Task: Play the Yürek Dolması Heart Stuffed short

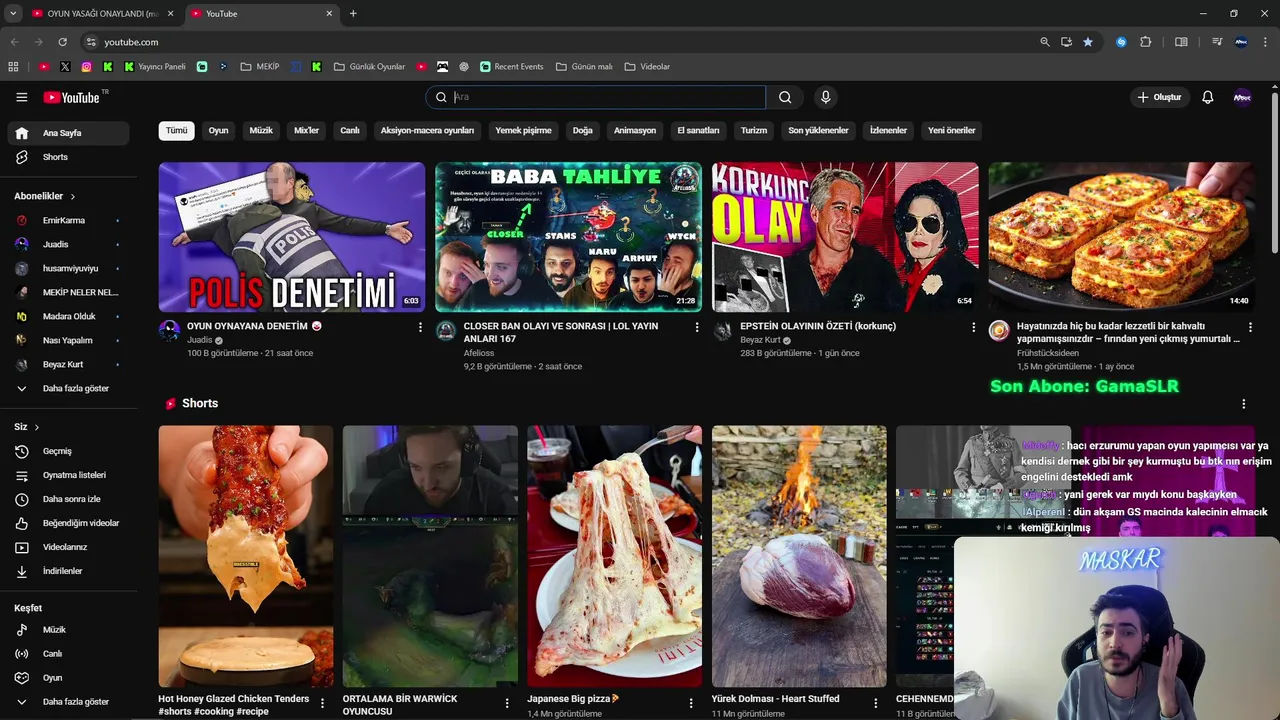Action: (x=799, y=556)
